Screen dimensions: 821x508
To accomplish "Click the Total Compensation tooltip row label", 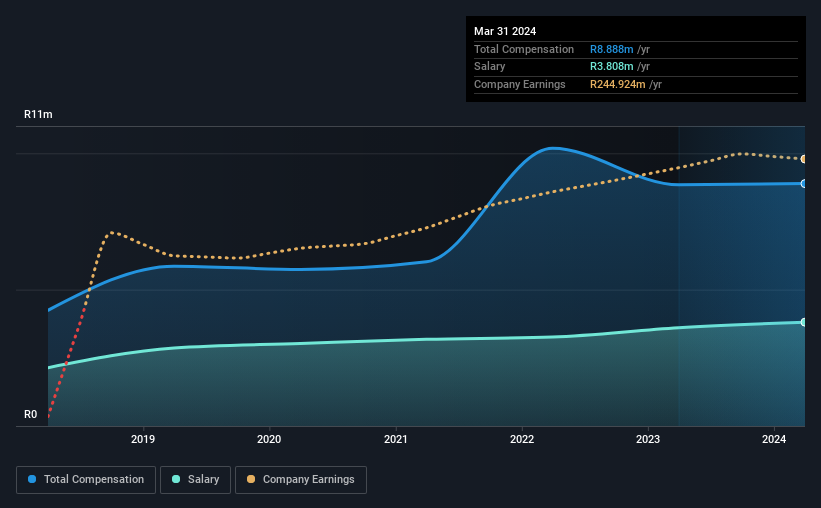I will pyautogui.click(x=524, y=49).
